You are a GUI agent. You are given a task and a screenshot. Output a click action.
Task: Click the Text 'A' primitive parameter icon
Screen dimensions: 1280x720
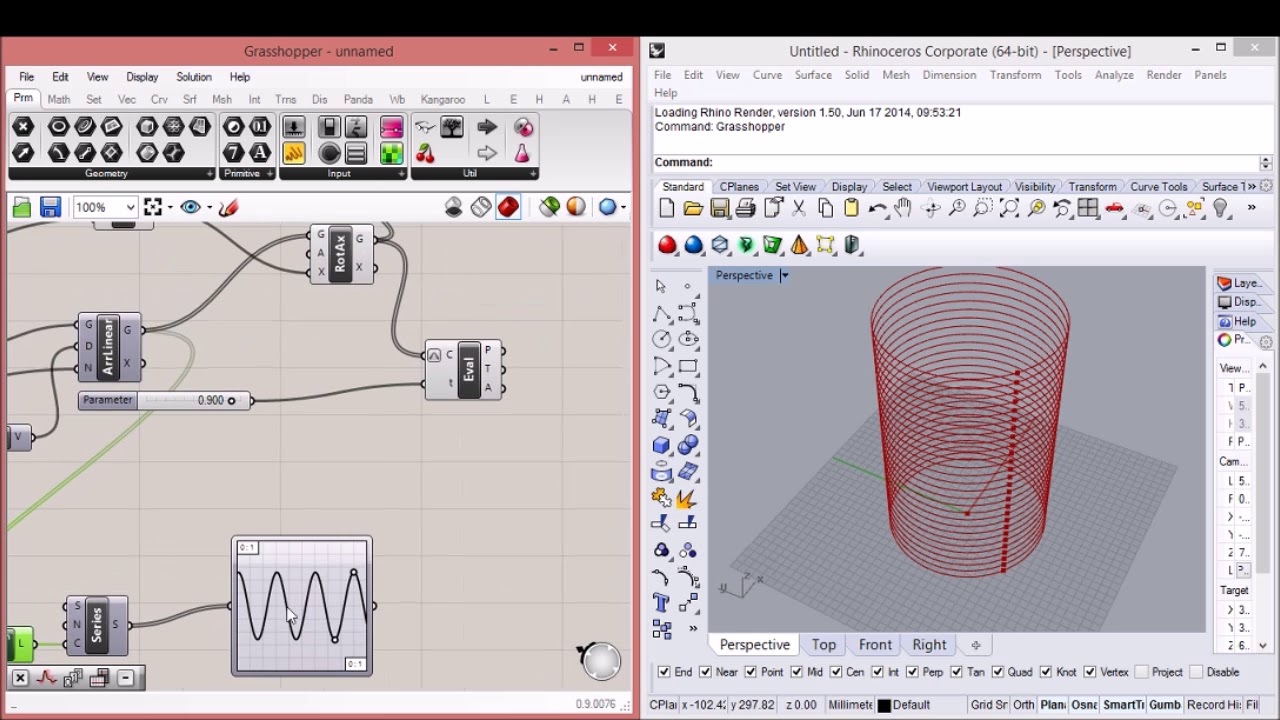tap(259, 153)
